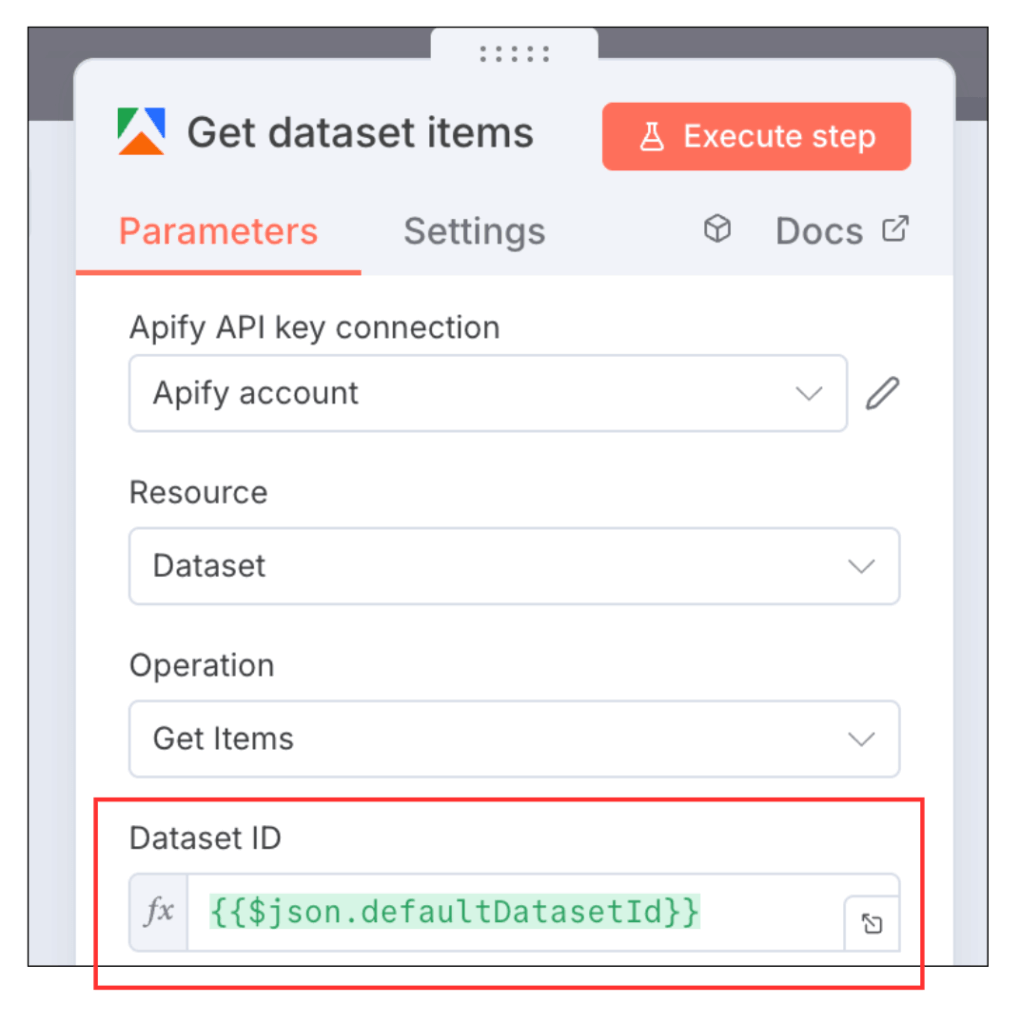Click the drag handle dots above the panel
The width and height of the screenshot is (1020, 1024).
click(x=513, y=53)
